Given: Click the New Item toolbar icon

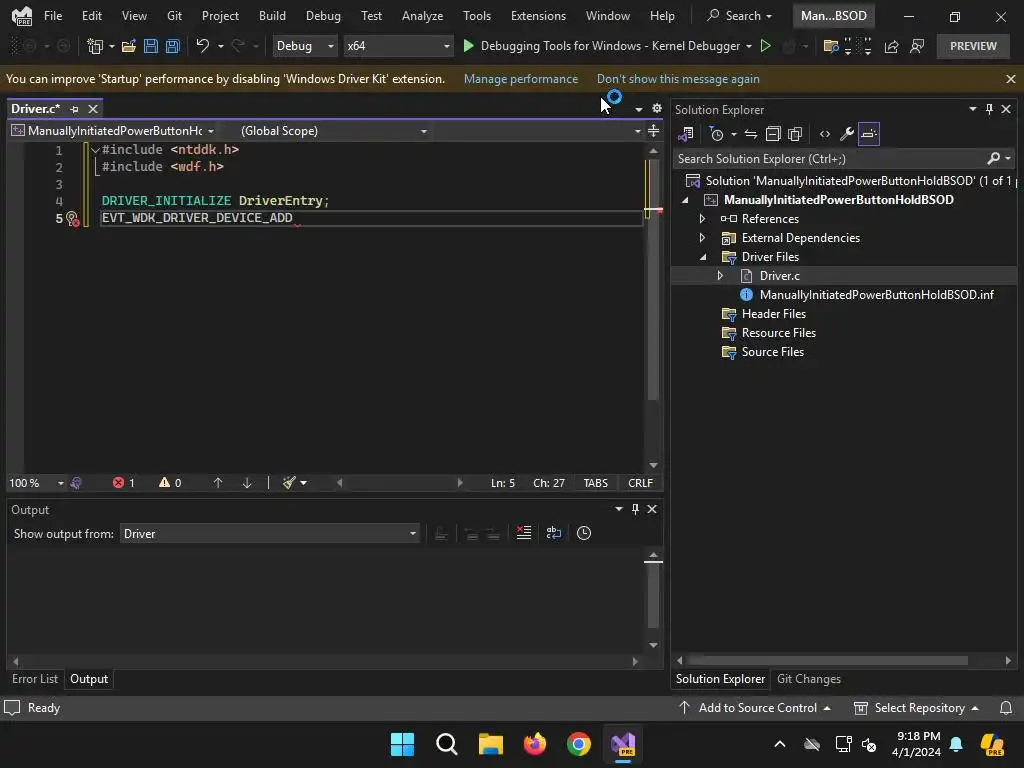Looking at the screenshot, I should point(95,46).
